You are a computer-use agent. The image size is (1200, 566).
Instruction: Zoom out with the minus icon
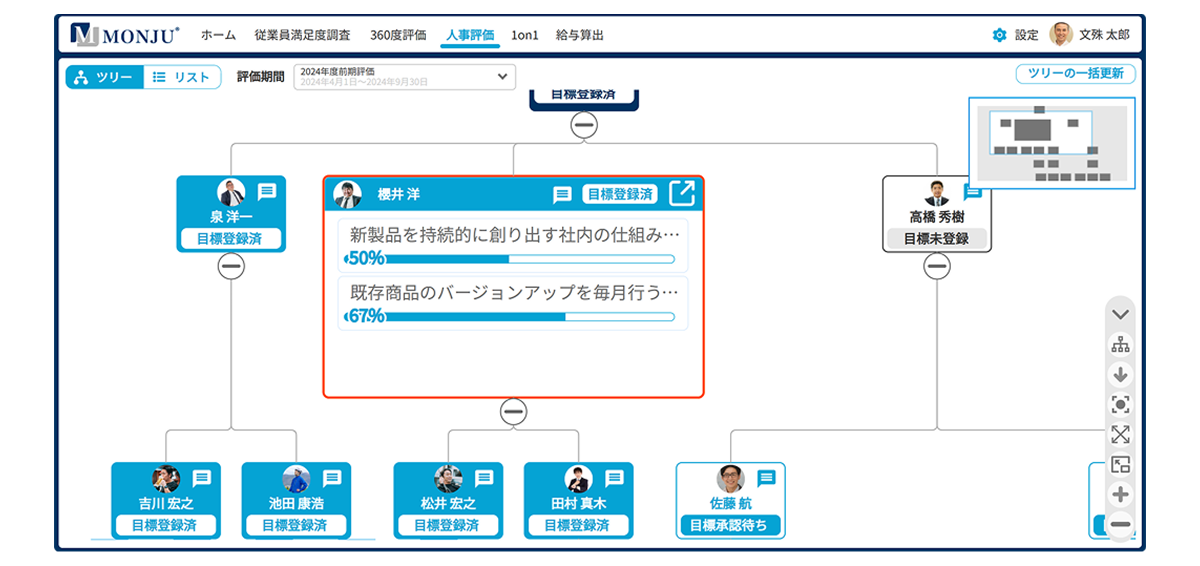[x=1120, y=524]
